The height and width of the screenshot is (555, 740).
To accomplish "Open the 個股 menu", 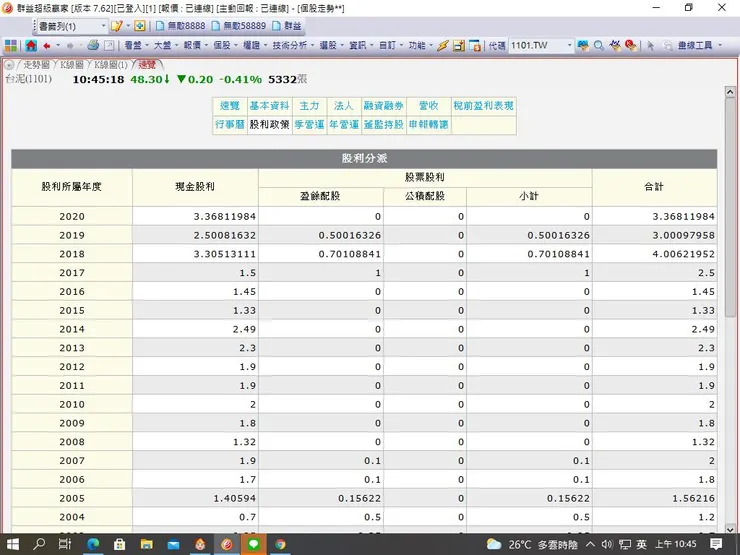I will [226, 46].
